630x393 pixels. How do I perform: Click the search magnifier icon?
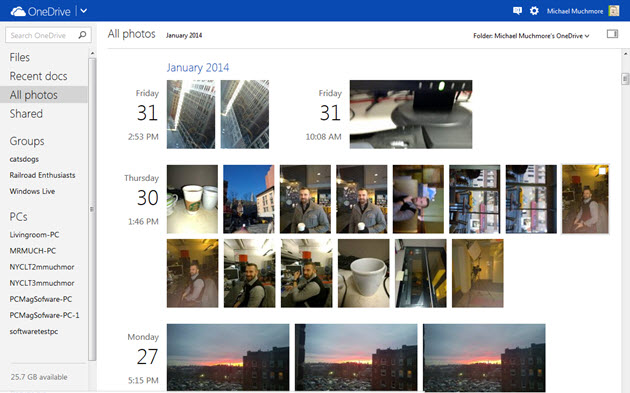82,35
